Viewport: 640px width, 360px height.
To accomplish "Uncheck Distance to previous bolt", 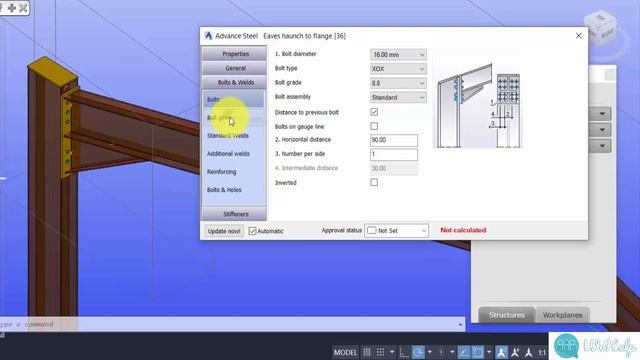I will click(374, 112).
